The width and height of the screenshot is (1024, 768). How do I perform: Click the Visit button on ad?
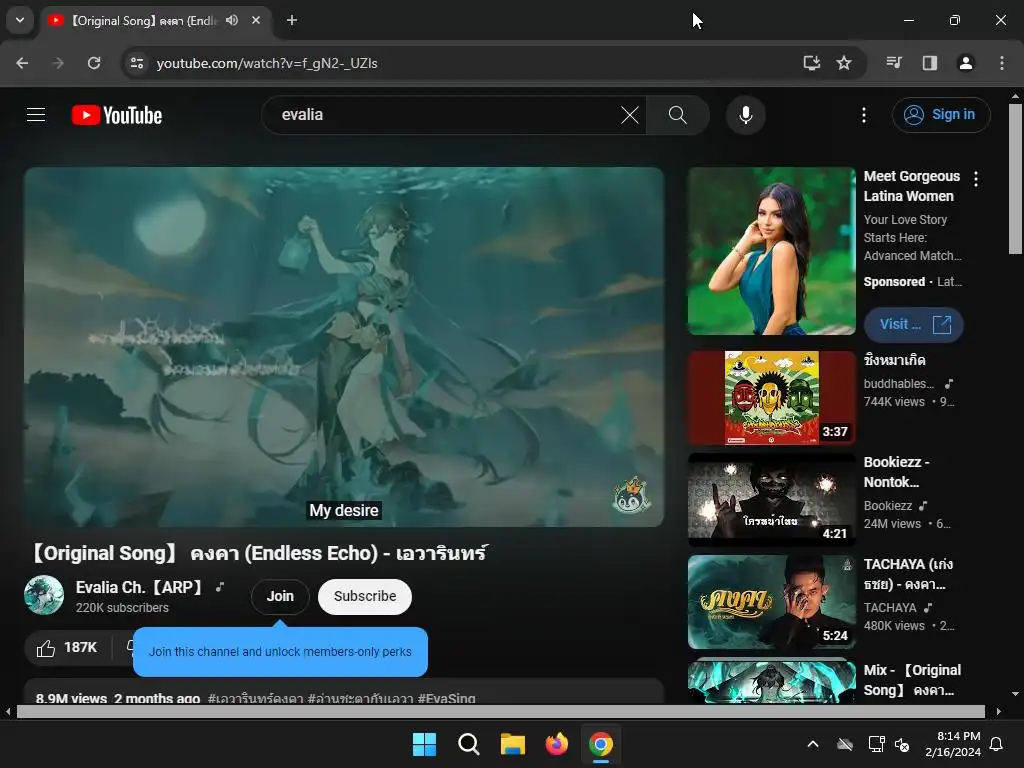913,325
